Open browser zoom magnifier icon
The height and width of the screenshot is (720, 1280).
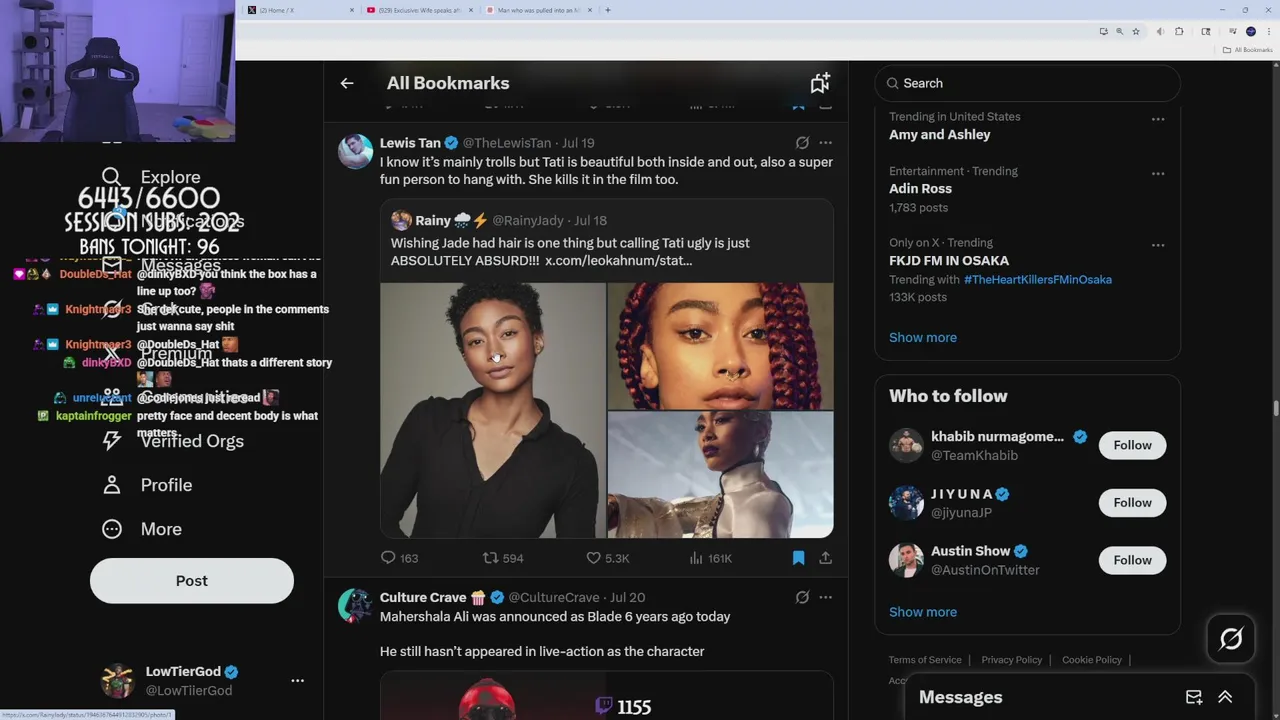pos(1119,31)
